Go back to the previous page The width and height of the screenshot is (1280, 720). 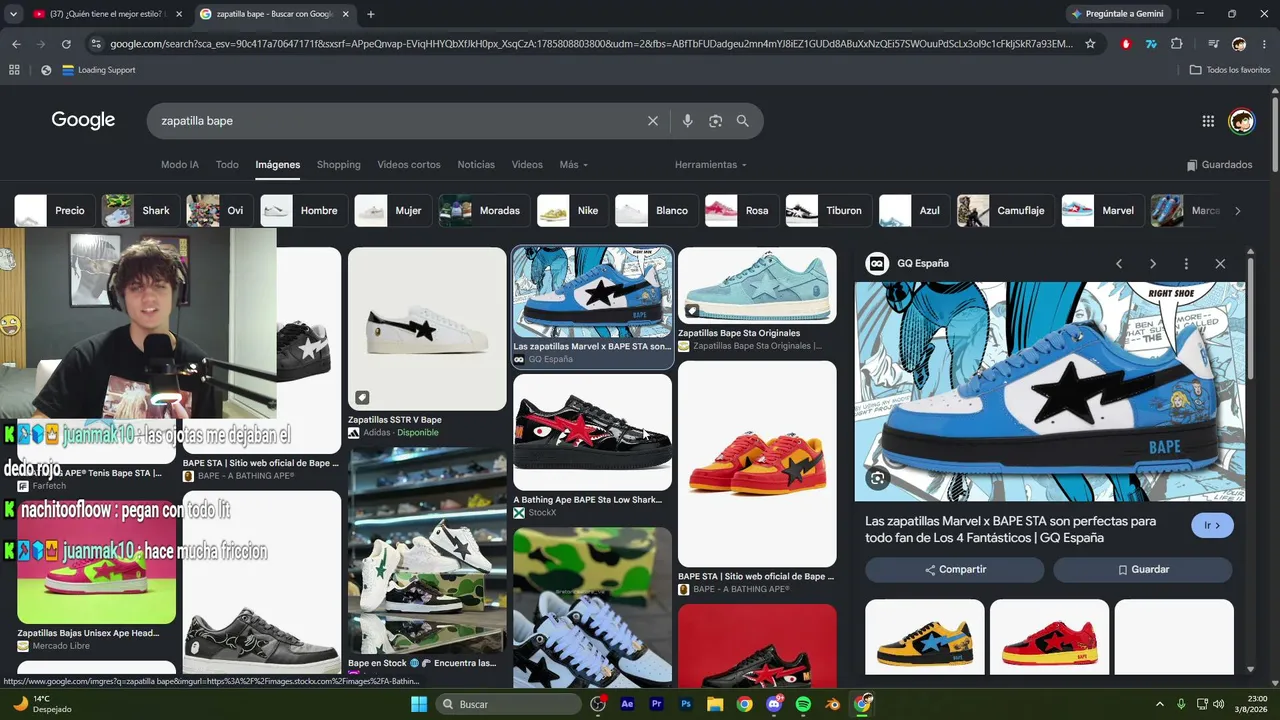[16, 44]
